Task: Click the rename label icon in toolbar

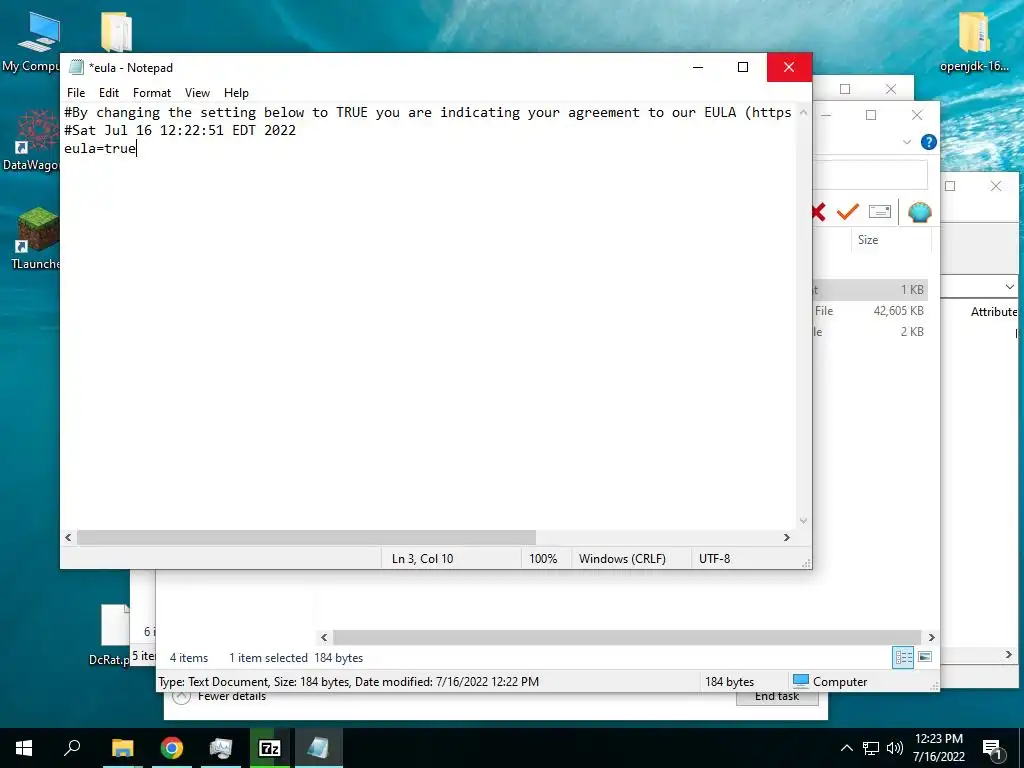Action: pyautogui.click(x=880, y=212)
